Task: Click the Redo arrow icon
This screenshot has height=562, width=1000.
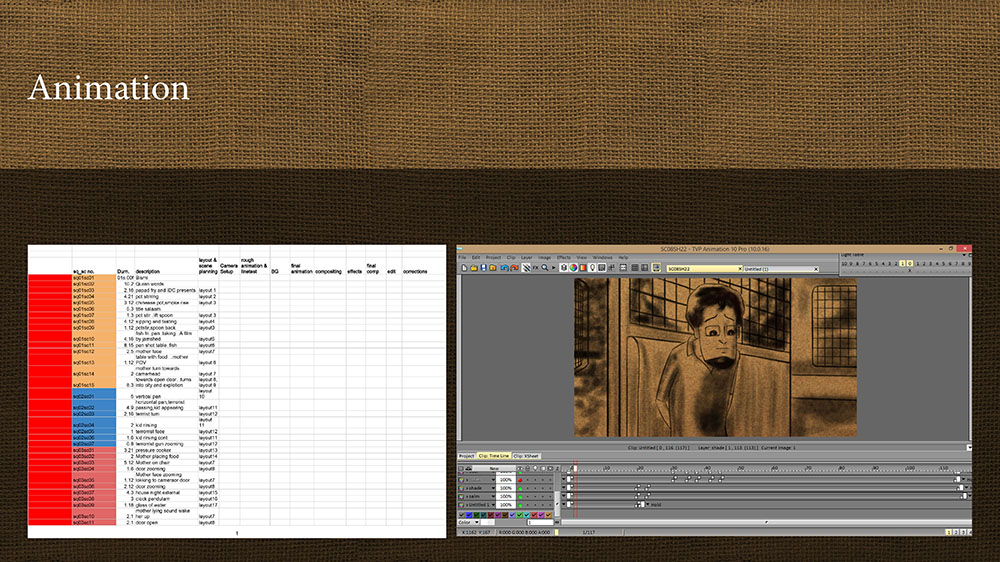Action: click(x=514, y=268)
